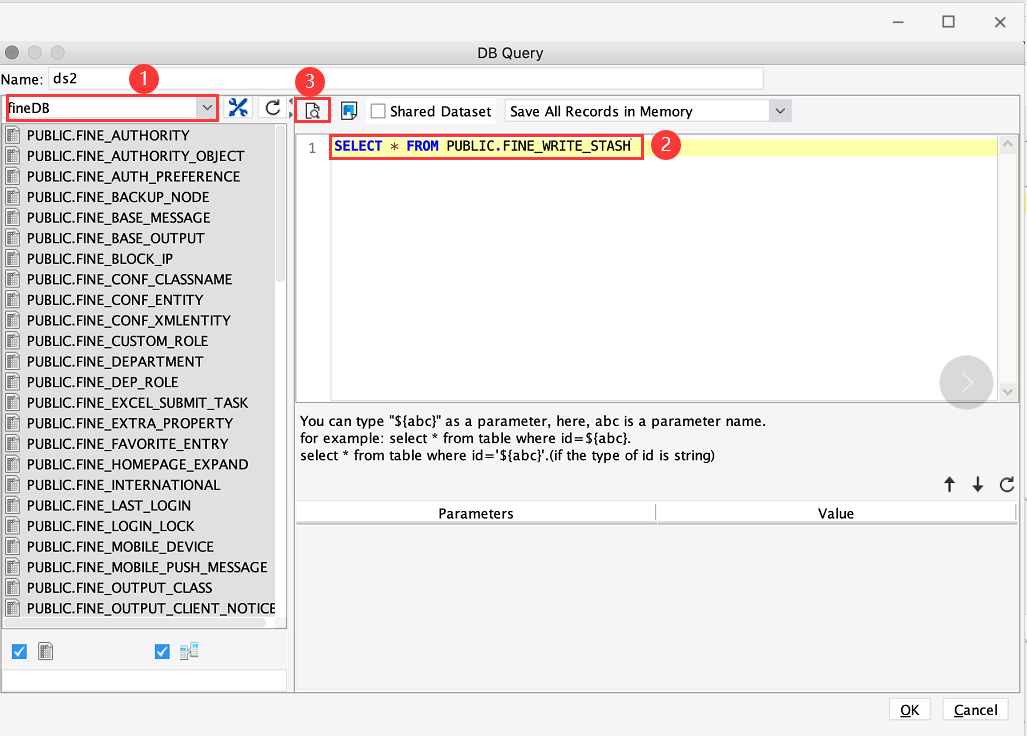The height and width of the screenshot is (736, 1027).
Task: Uncheck the tables visibility checkbox at bottom left
Action: [x=19, y=651]
